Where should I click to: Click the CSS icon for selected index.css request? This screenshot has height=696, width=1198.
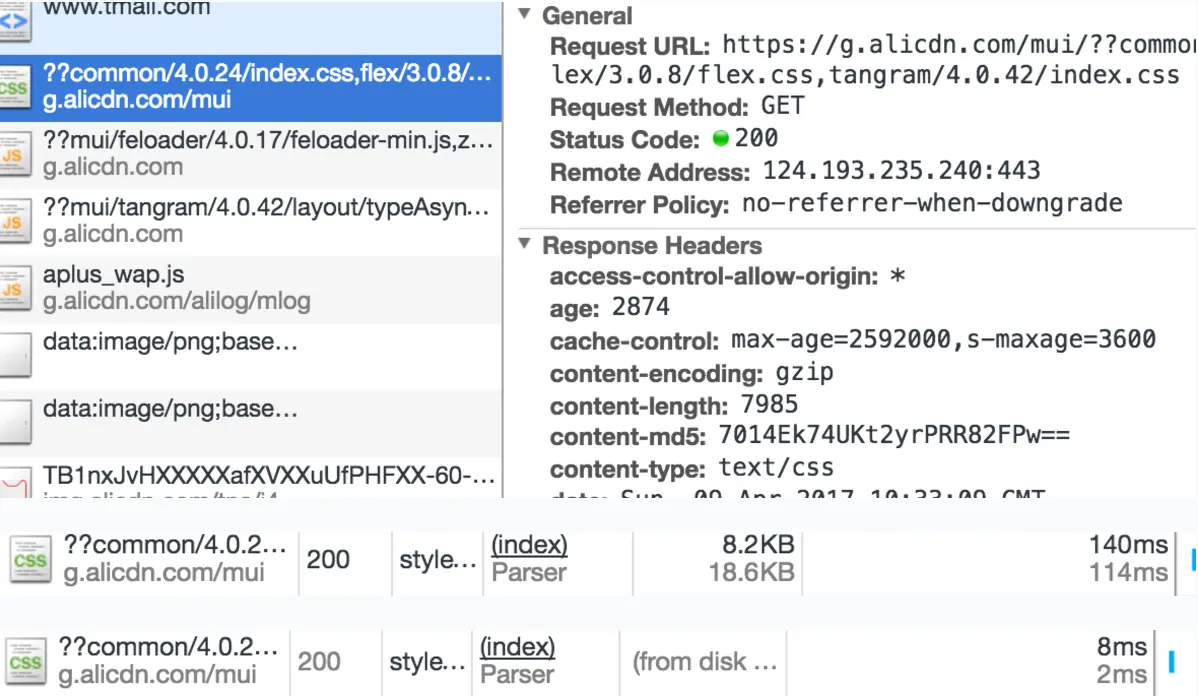(14, 87)
